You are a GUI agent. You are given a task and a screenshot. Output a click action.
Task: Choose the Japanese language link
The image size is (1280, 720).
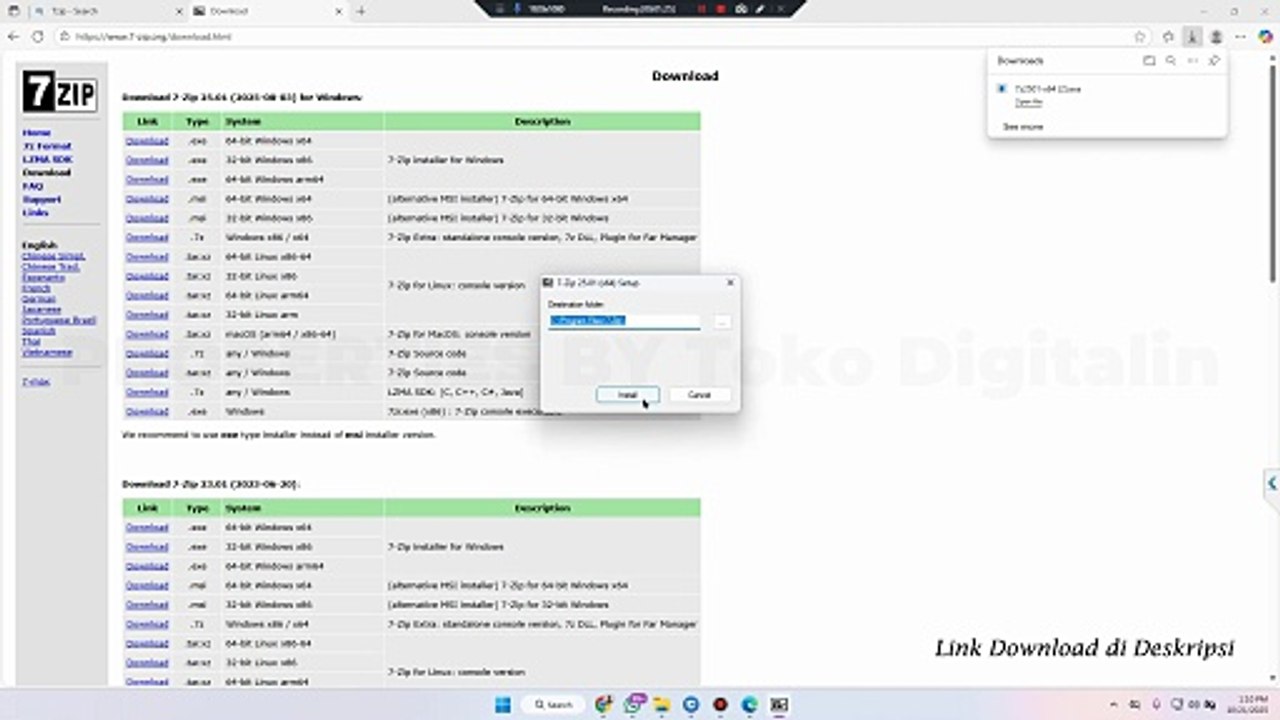point(41,309)
